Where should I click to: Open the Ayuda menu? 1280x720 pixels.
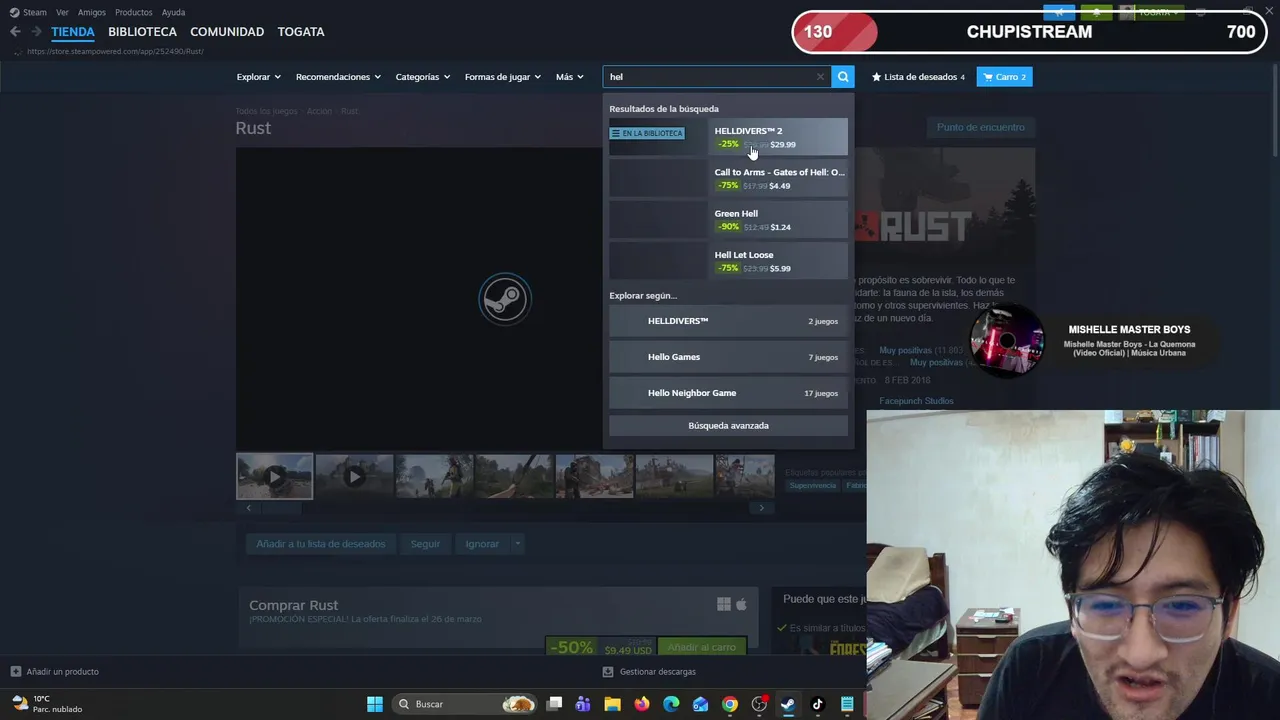[x=173, y=12]
